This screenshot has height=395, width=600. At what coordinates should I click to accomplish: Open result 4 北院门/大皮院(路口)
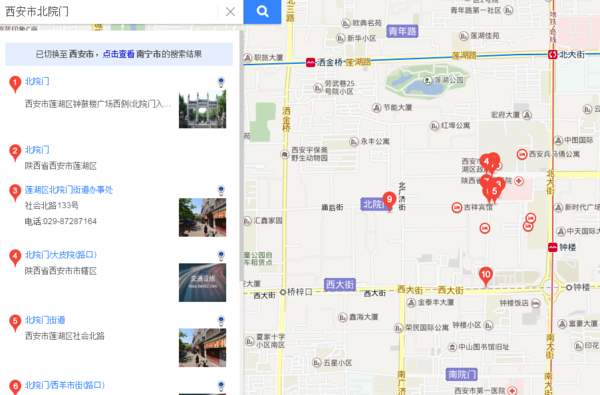point(61,255)
